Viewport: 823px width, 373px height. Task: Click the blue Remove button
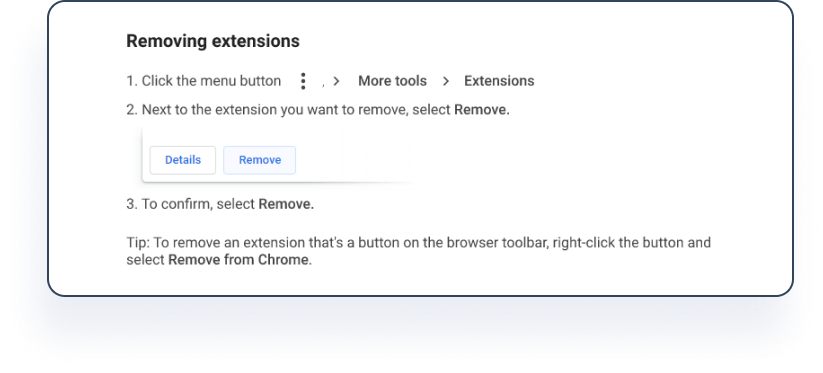coord(260,160)
